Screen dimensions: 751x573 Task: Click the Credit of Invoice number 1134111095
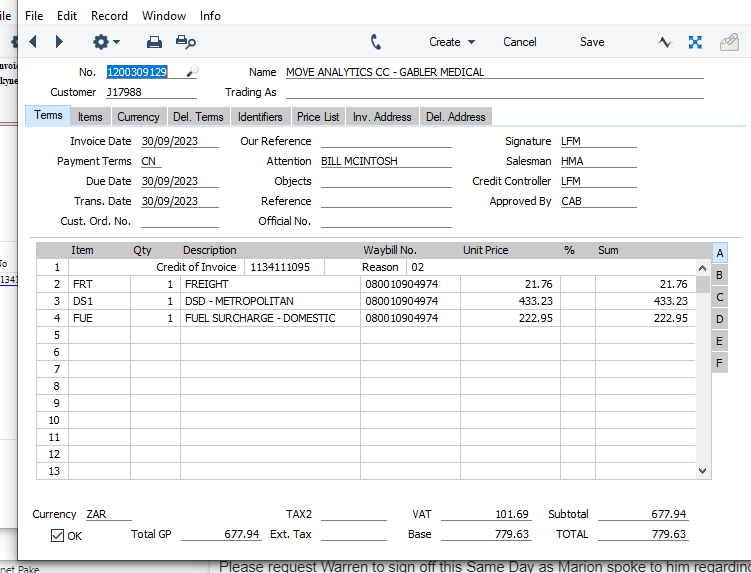pyautogui.click(x=284, y=267)
